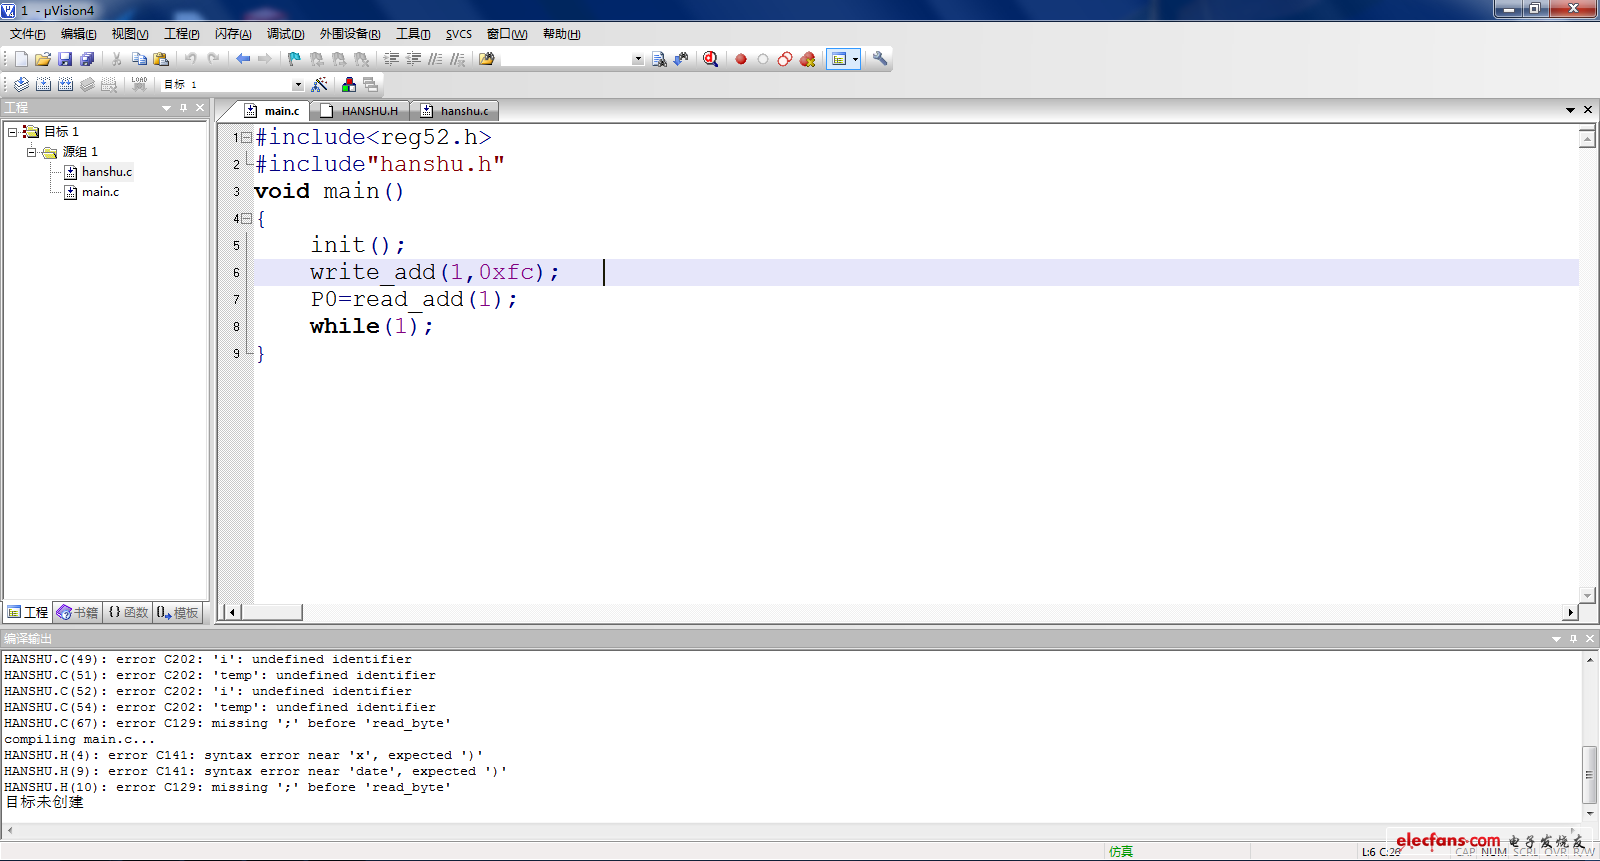Insert a breakpoint with the red dot icon

pos(741,59)
